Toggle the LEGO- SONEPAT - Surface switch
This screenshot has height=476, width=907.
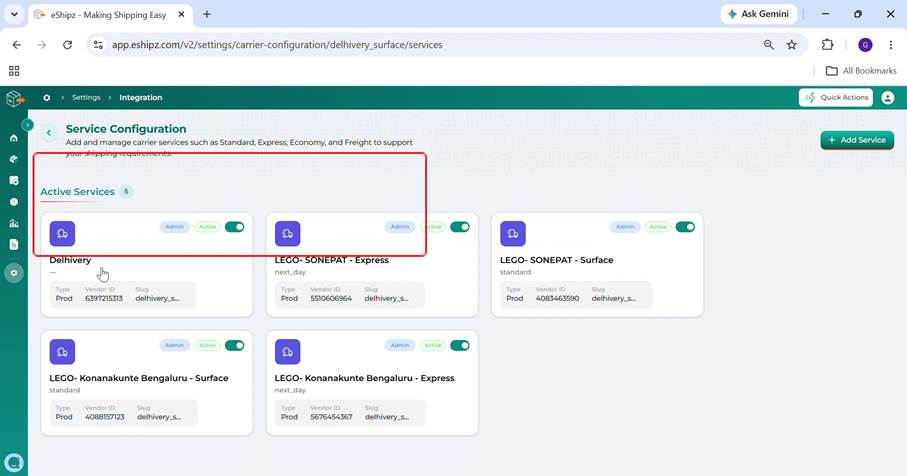pos(685,227)
